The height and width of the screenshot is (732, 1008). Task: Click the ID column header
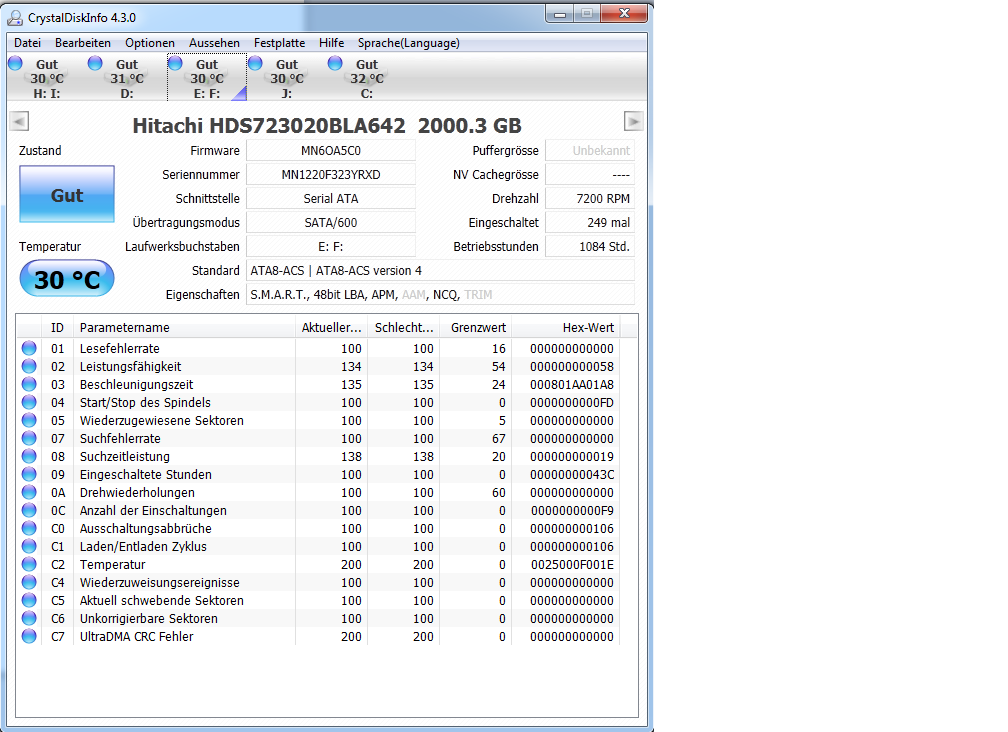pyautogui.click(x=58, y=328)
